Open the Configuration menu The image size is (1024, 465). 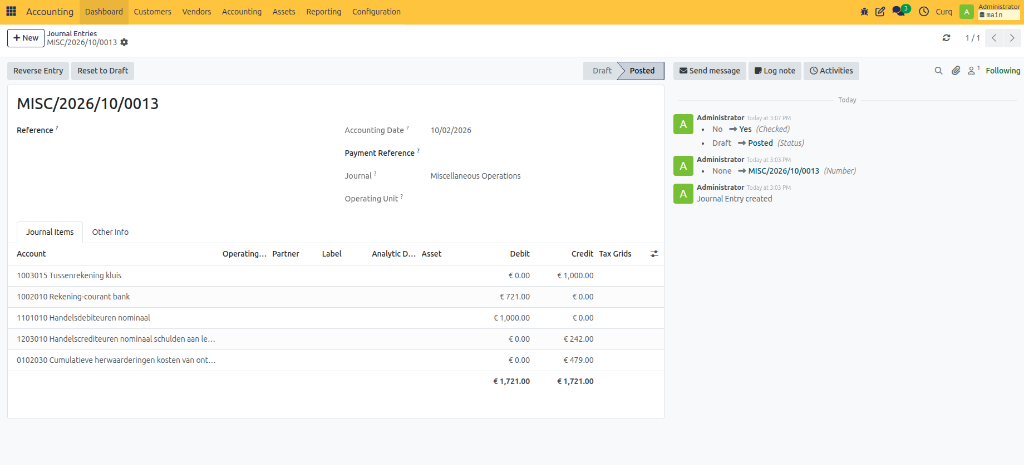(x=376, y=12)
